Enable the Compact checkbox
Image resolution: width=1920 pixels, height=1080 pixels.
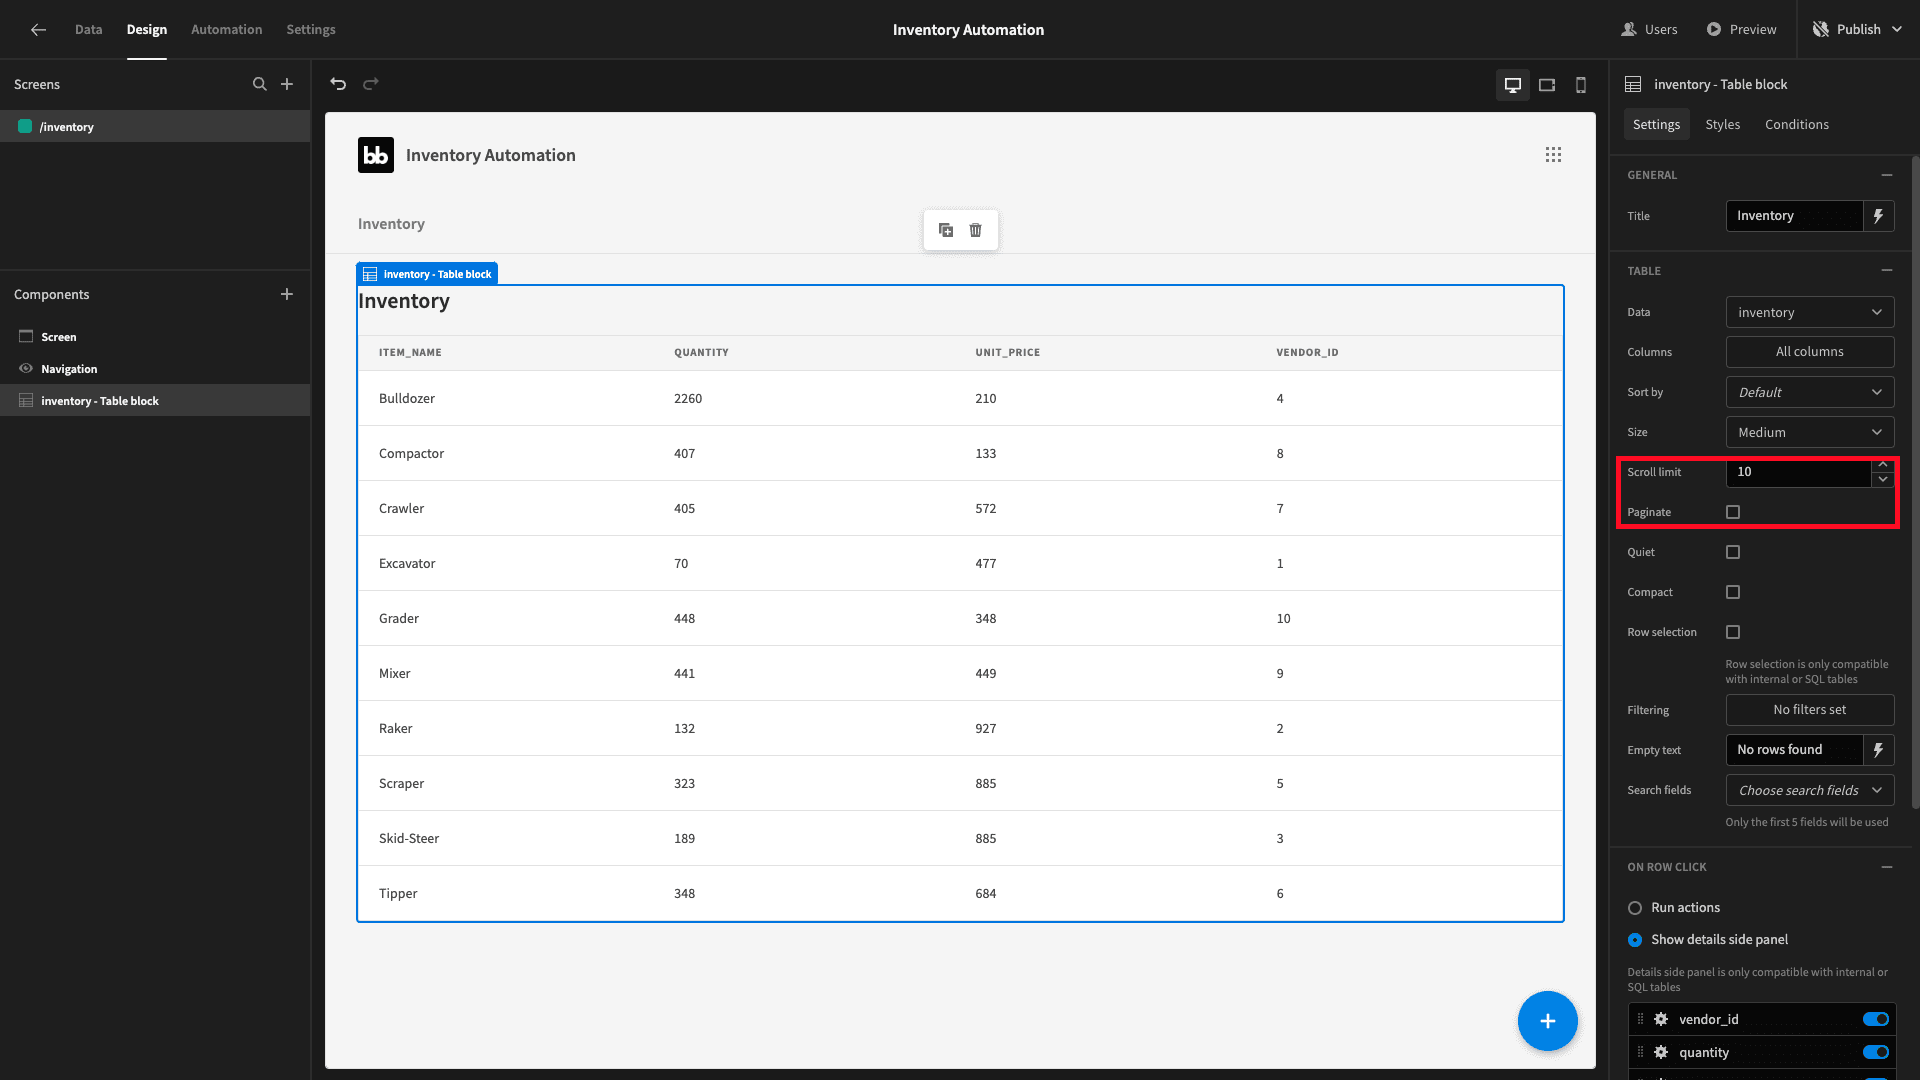coord(1733,592)
